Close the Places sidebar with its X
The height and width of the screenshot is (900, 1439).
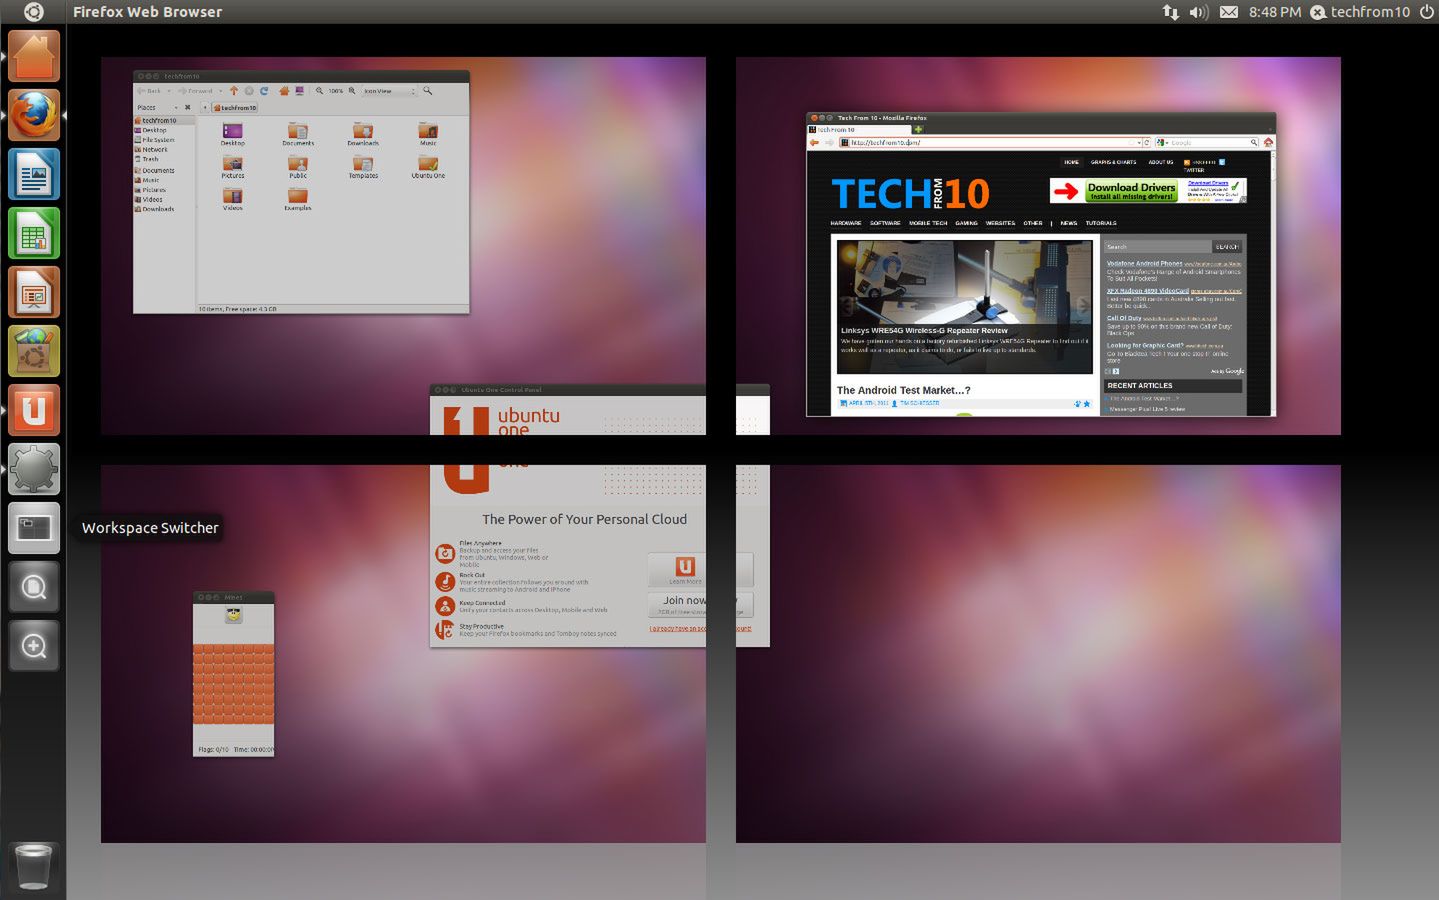187,107
